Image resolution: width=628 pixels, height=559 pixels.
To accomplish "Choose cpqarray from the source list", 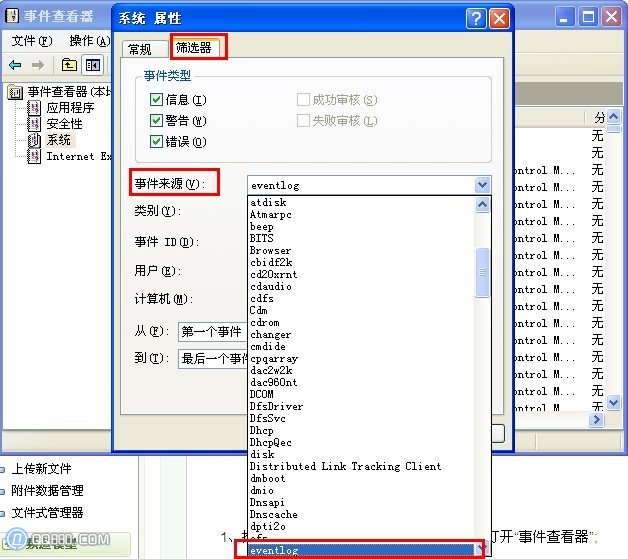I will point(361,358).
